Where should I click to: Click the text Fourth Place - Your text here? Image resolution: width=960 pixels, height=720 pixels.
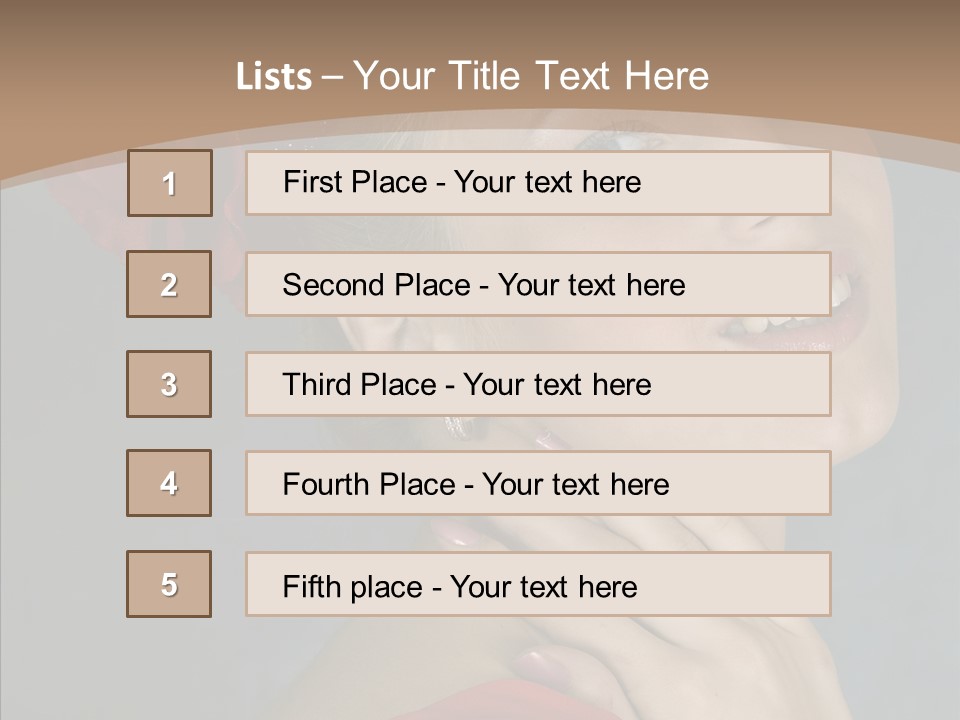476,484
